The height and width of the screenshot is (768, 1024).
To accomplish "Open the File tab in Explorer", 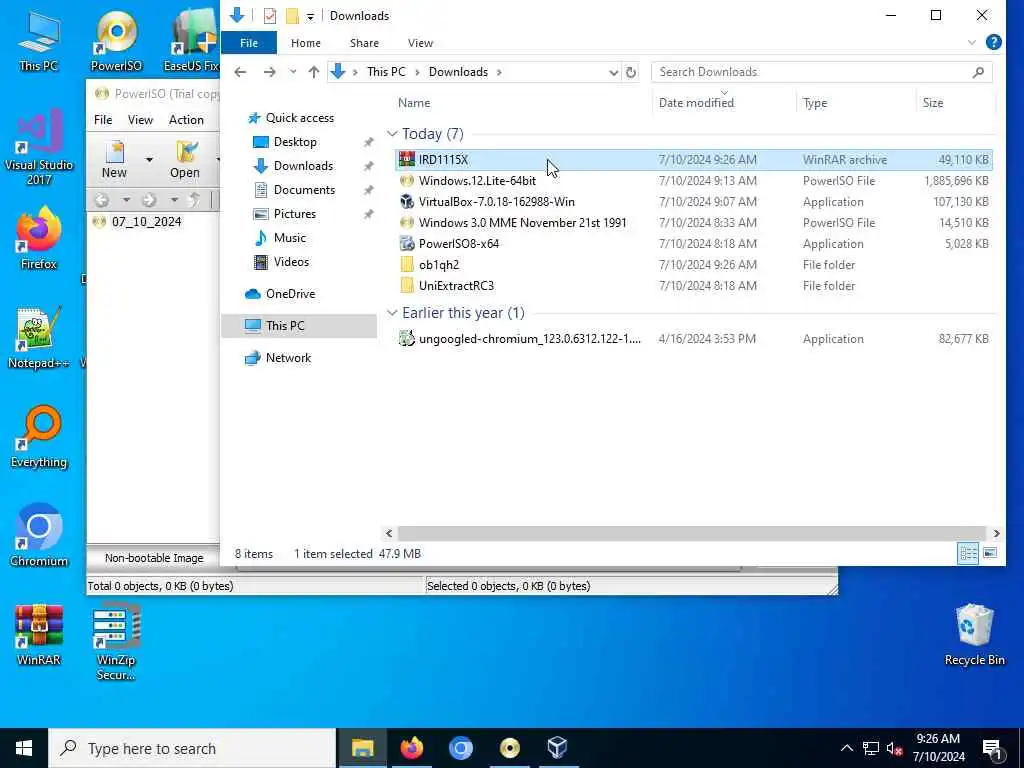I will 249,43.
